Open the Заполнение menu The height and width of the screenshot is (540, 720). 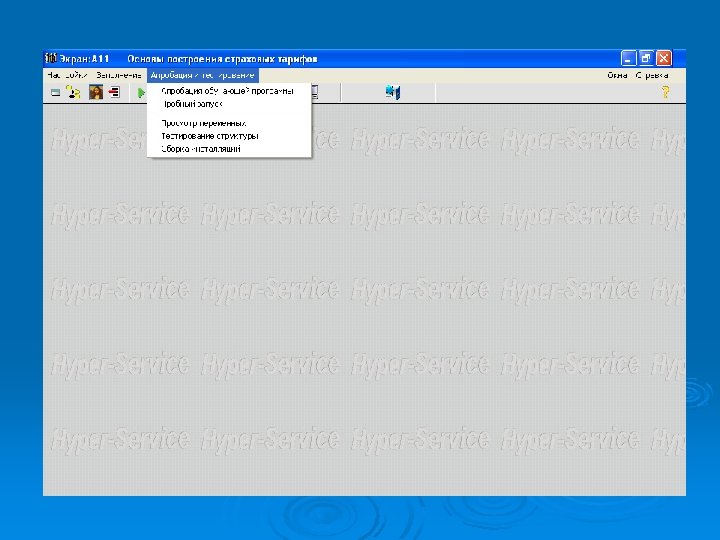[x=119, y=75]
